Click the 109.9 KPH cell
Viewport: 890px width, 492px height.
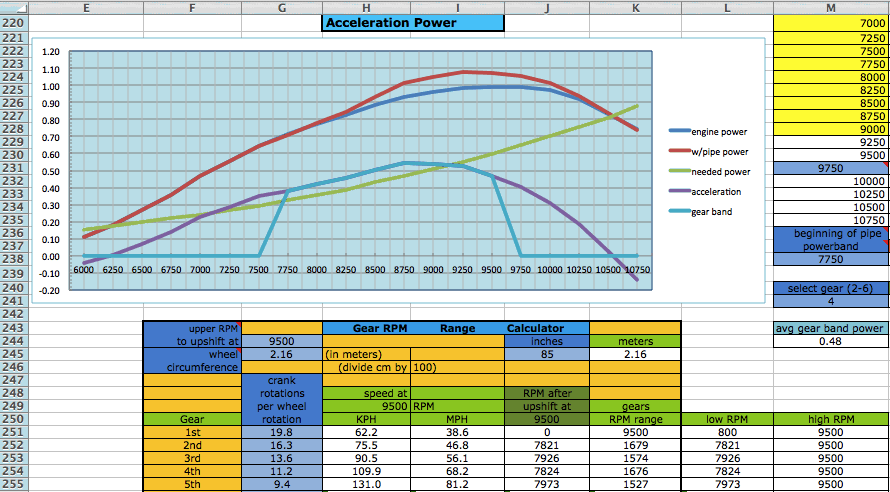pyautogui.click(x=366, y=472)
